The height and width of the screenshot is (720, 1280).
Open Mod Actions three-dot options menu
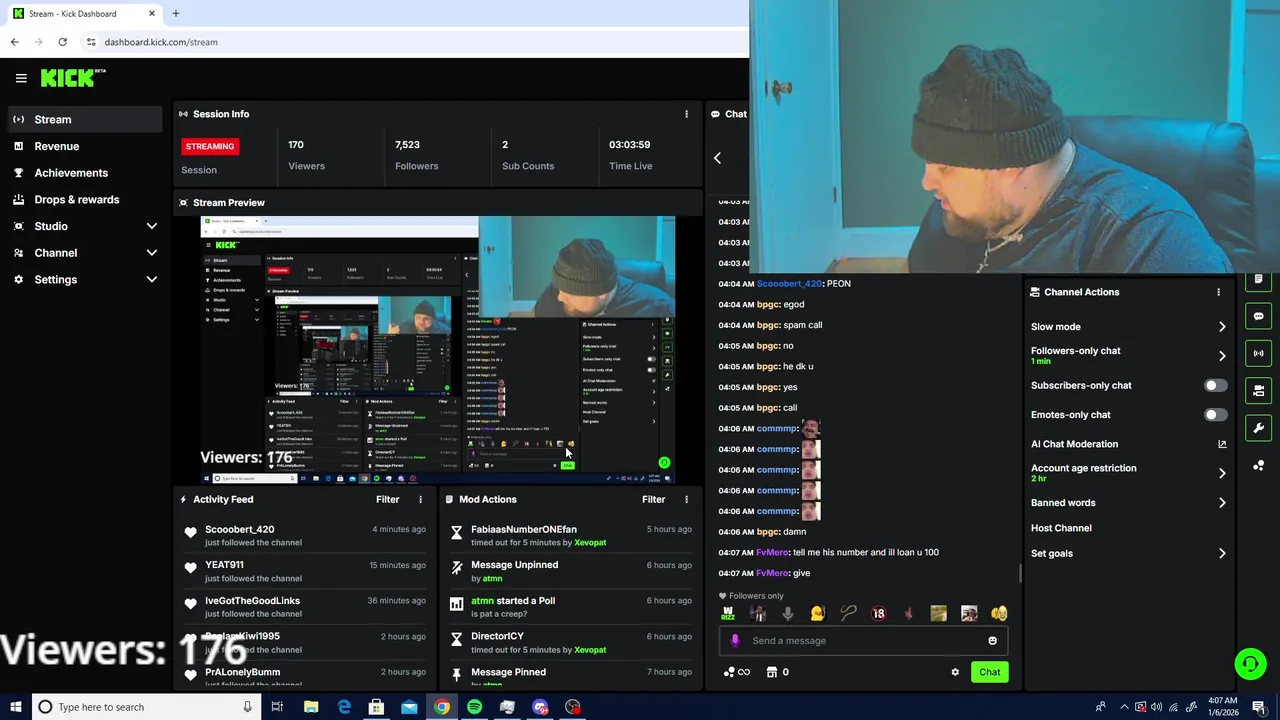[x=686, y=499]
